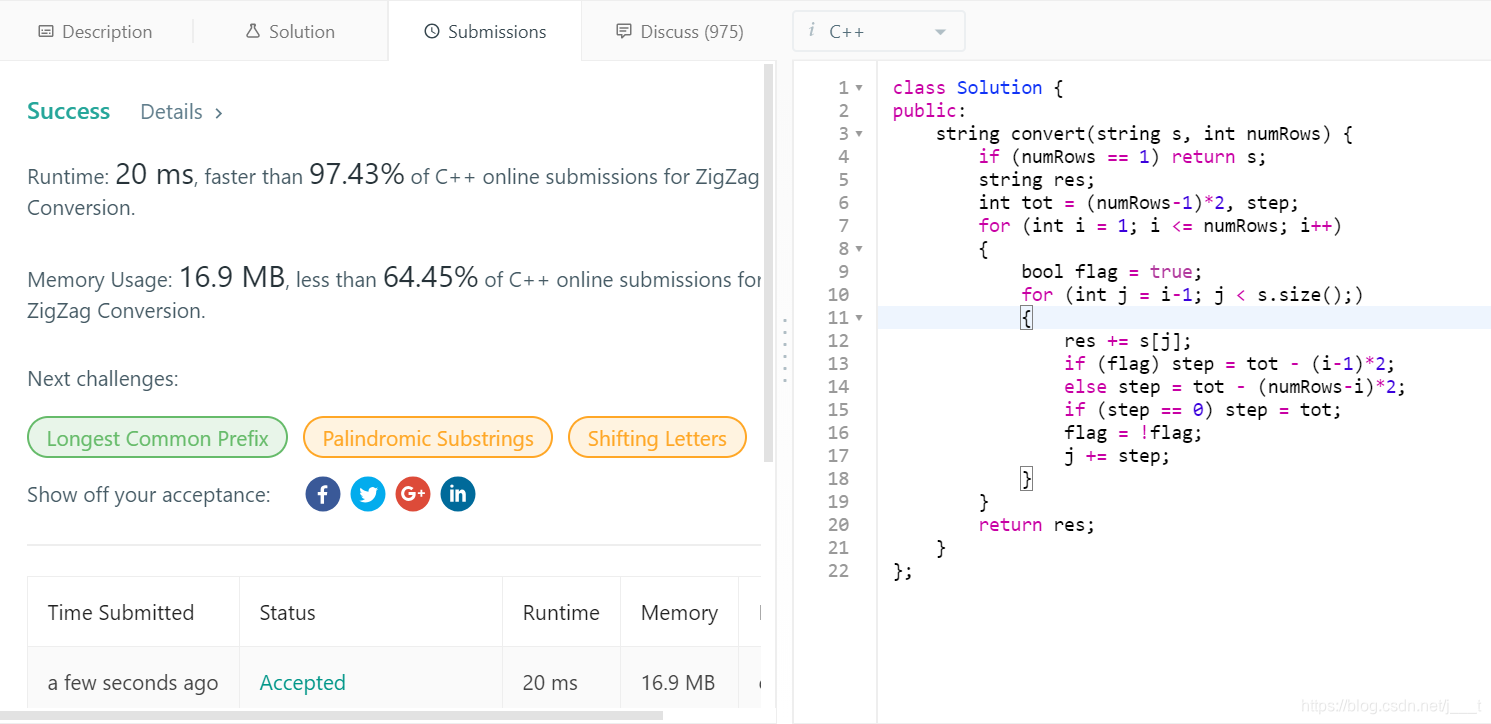Place cursor on 'flag = !flag;' line

(x=1133, y=433)
